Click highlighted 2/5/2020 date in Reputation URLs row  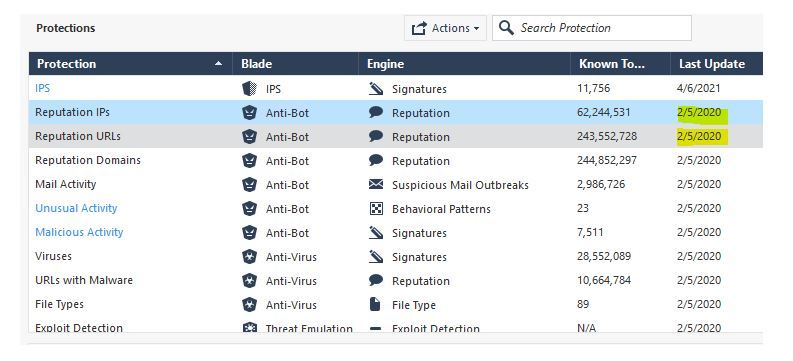pos(700,137)
